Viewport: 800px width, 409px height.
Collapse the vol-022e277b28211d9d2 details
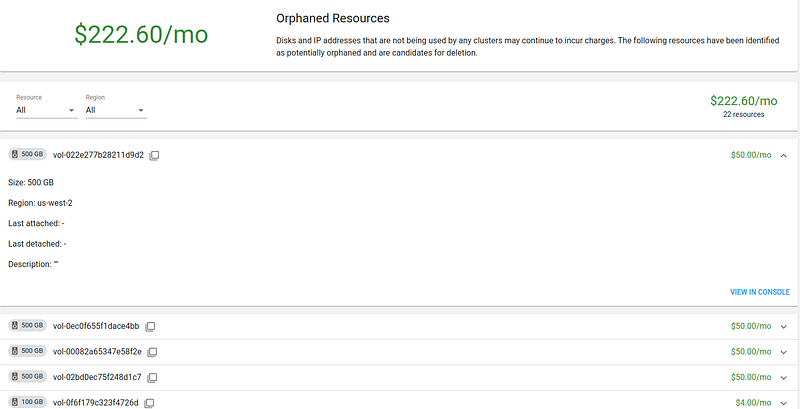[784, 155]
